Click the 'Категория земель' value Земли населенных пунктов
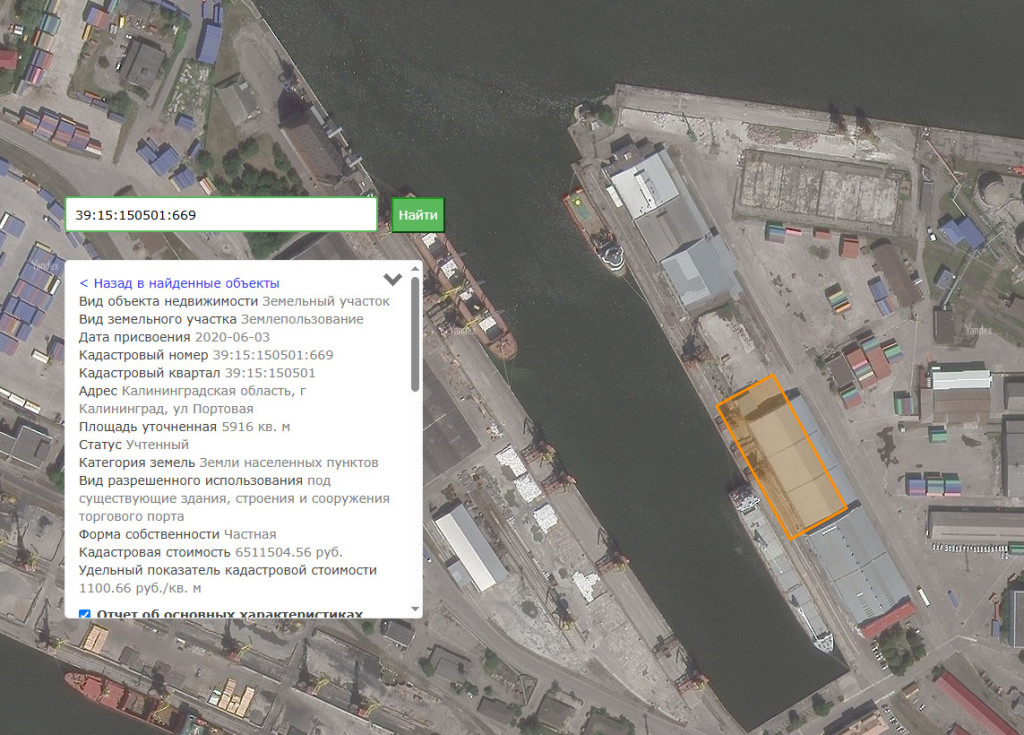 click(x=289, y=463)
